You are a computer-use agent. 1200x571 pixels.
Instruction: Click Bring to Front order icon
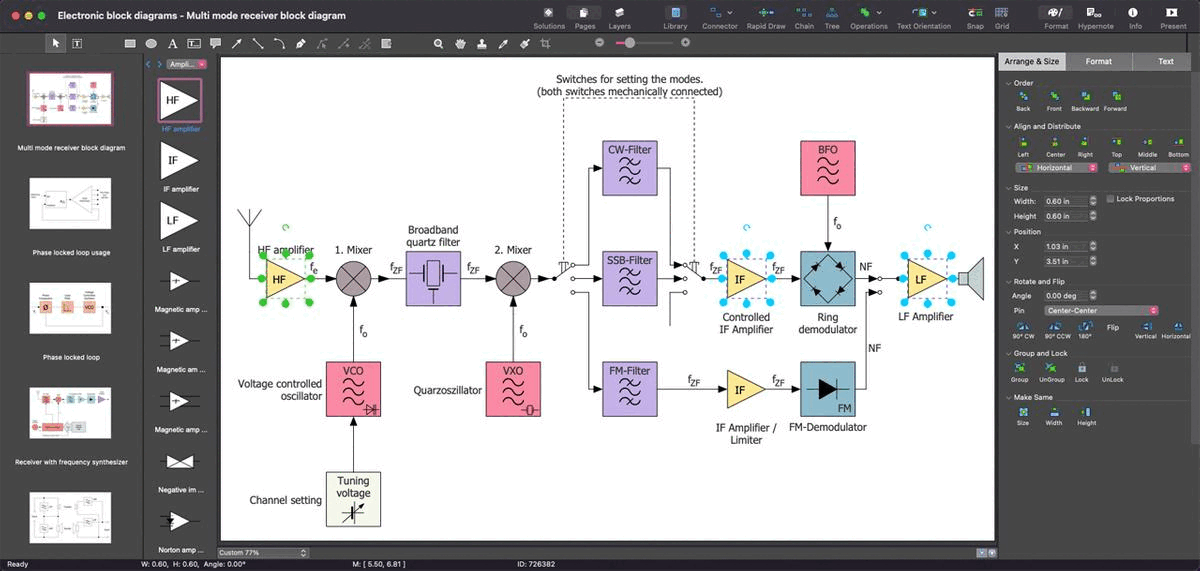click(1054, 96)
